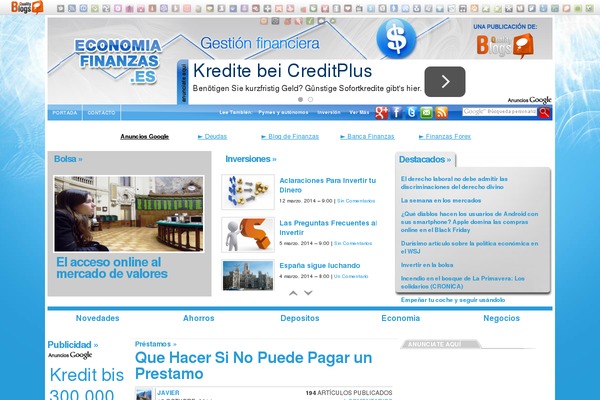This screenshot has height=400, width=600.
Task: Click the Google custom search field
Action: click(x=499, y=112)
